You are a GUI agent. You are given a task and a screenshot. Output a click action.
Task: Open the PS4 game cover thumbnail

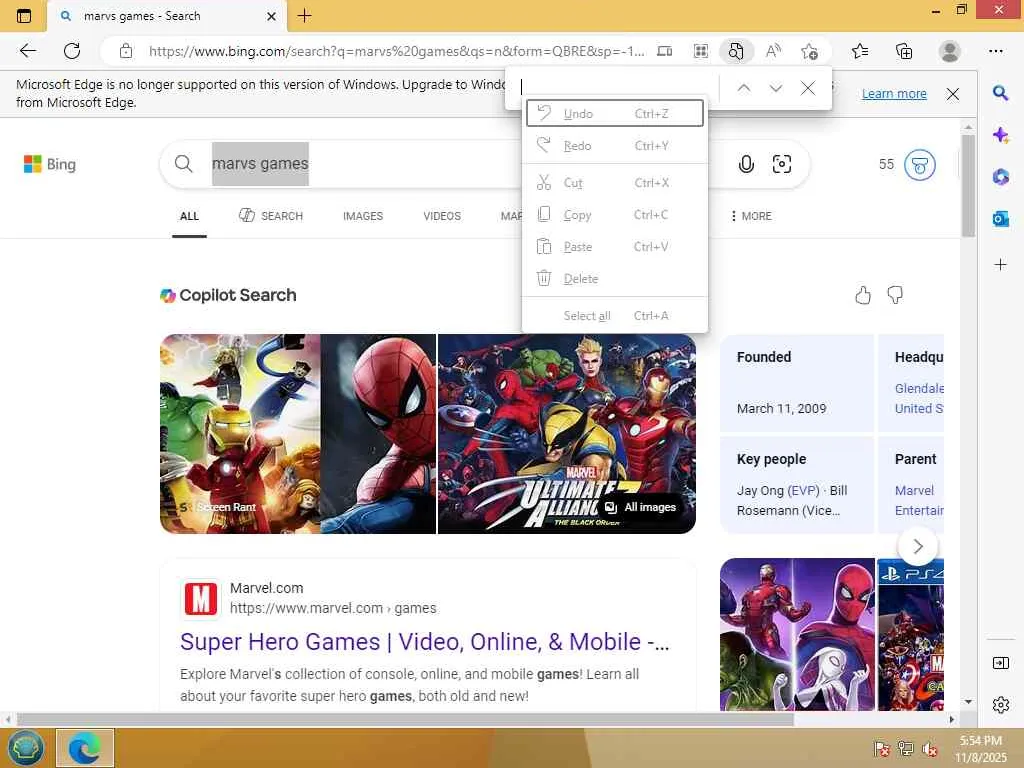[910, 634]
